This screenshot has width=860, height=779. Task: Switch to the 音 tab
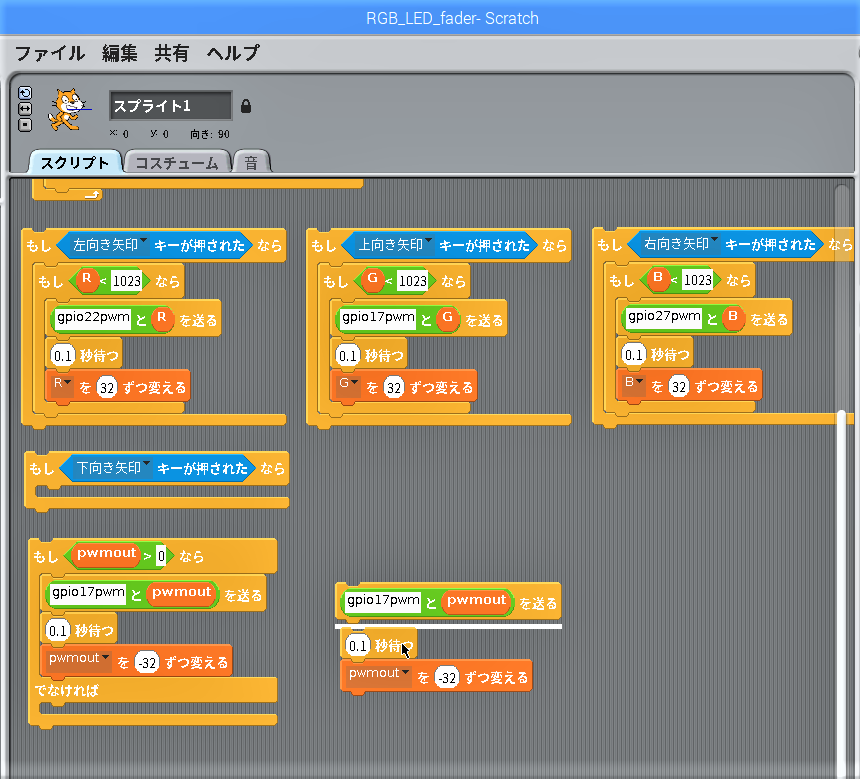(251, 162)
